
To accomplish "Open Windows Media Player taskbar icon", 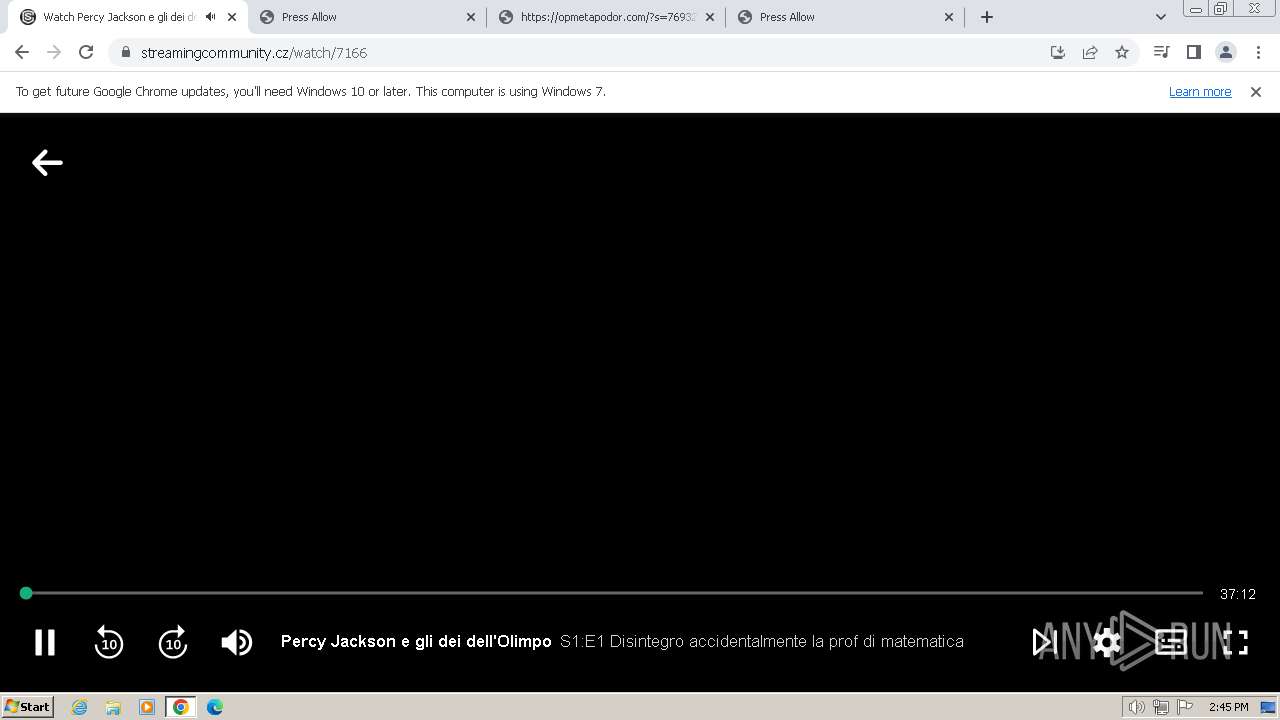I will [x=147, y=707].
